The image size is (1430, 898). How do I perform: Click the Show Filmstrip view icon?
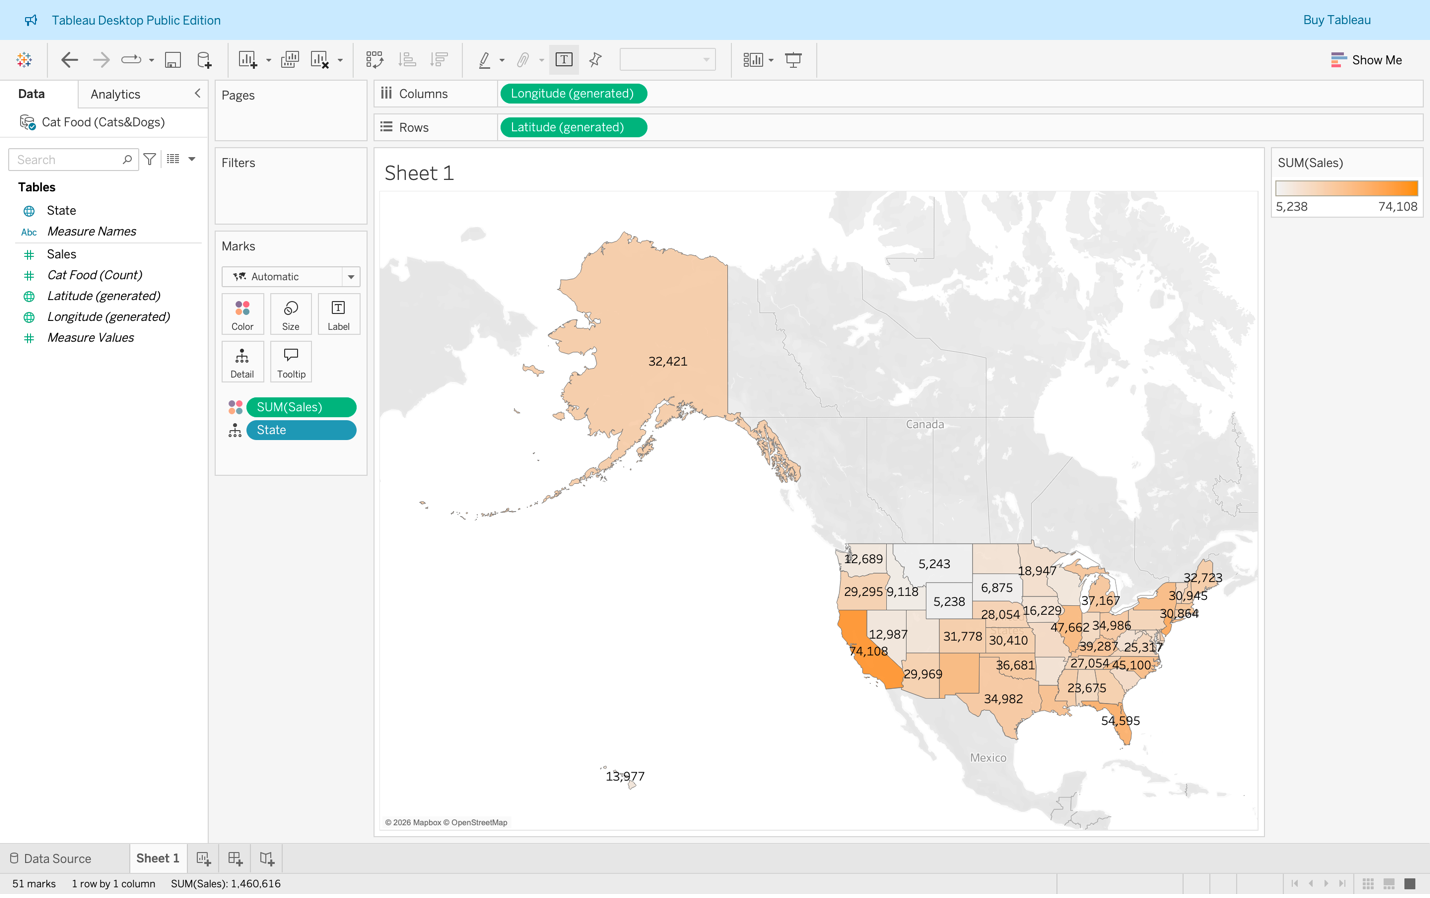pos(1389,884)
